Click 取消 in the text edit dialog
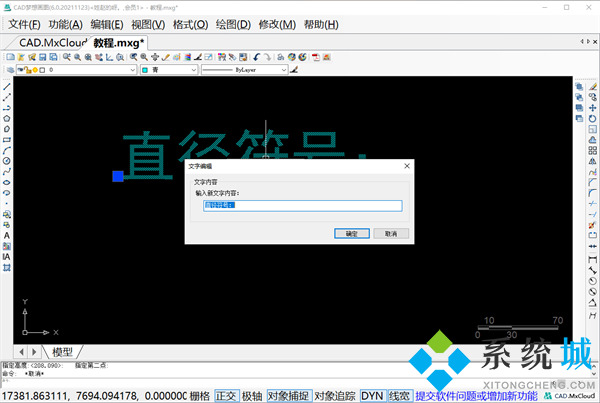The image size is (600, 403). [391, 233]
